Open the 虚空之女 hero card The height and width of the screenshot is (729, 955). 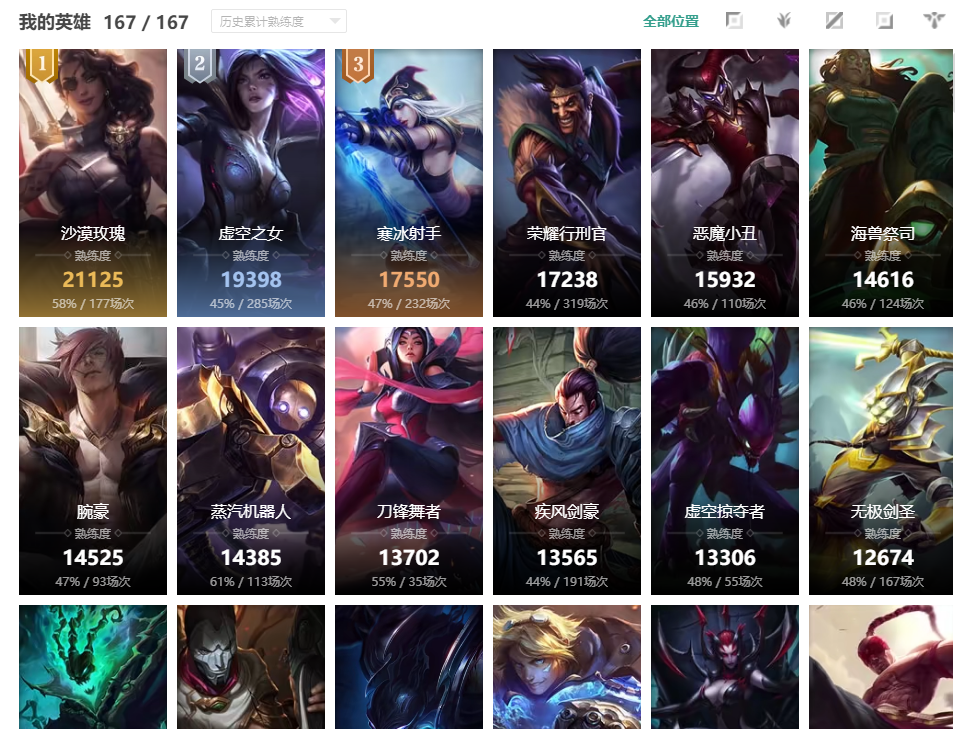[x=251, y=183]
